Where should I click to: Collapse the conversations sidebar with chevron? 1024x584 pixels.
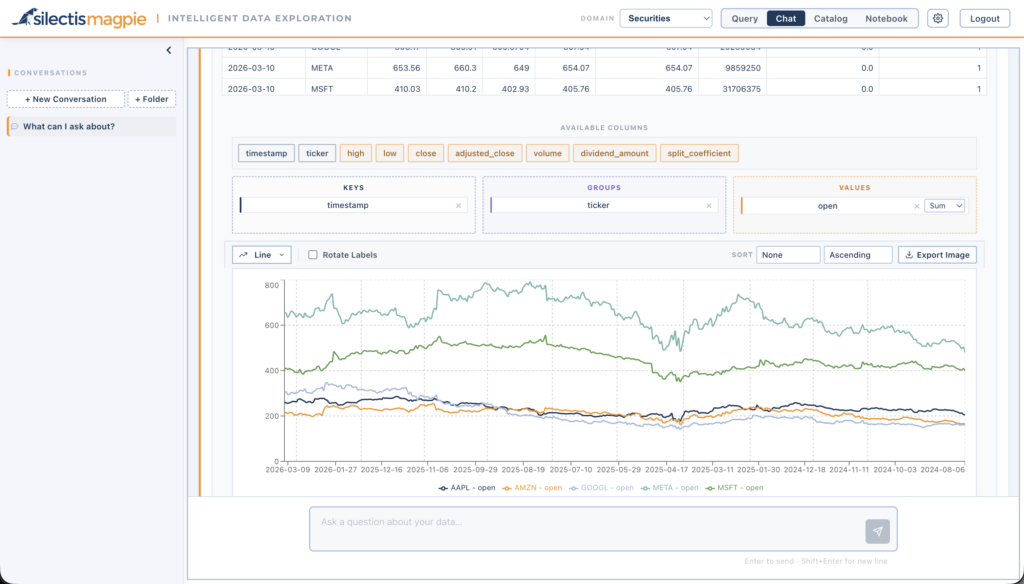coord(168,50)
